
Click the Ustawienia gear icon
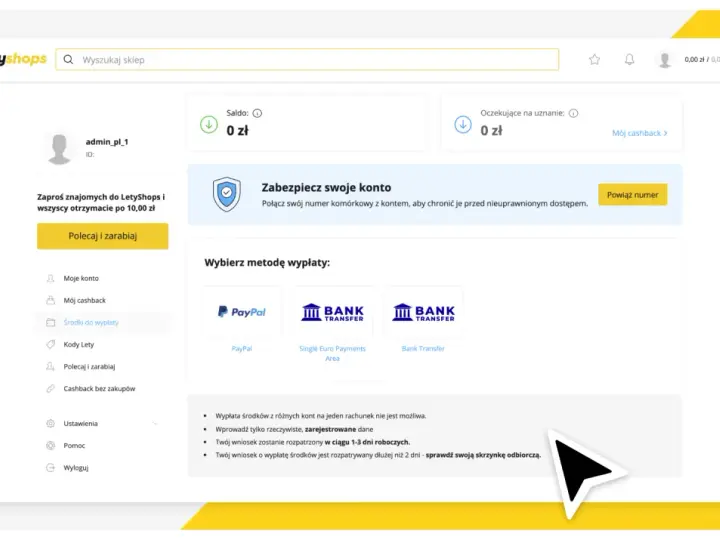[51, 423]
